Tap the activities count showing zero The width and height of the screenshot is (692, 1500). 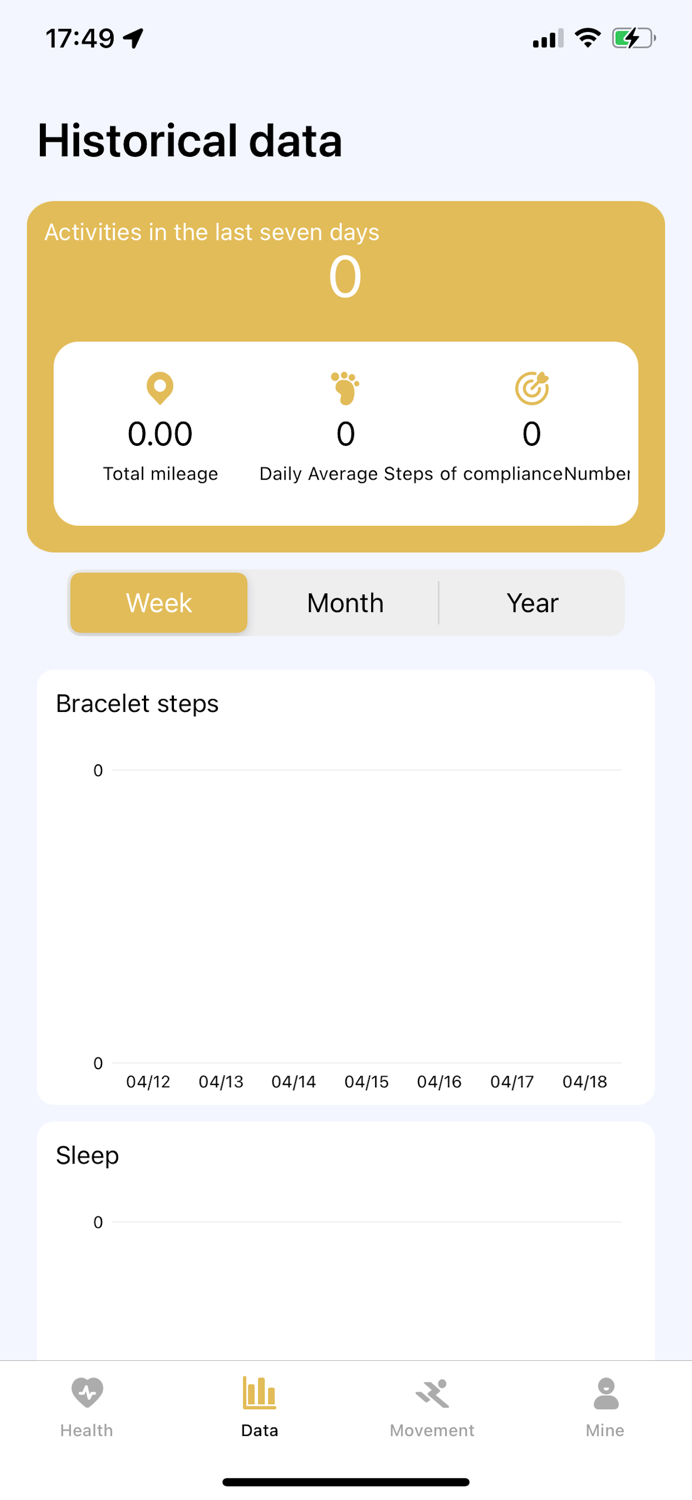(345, 276)
